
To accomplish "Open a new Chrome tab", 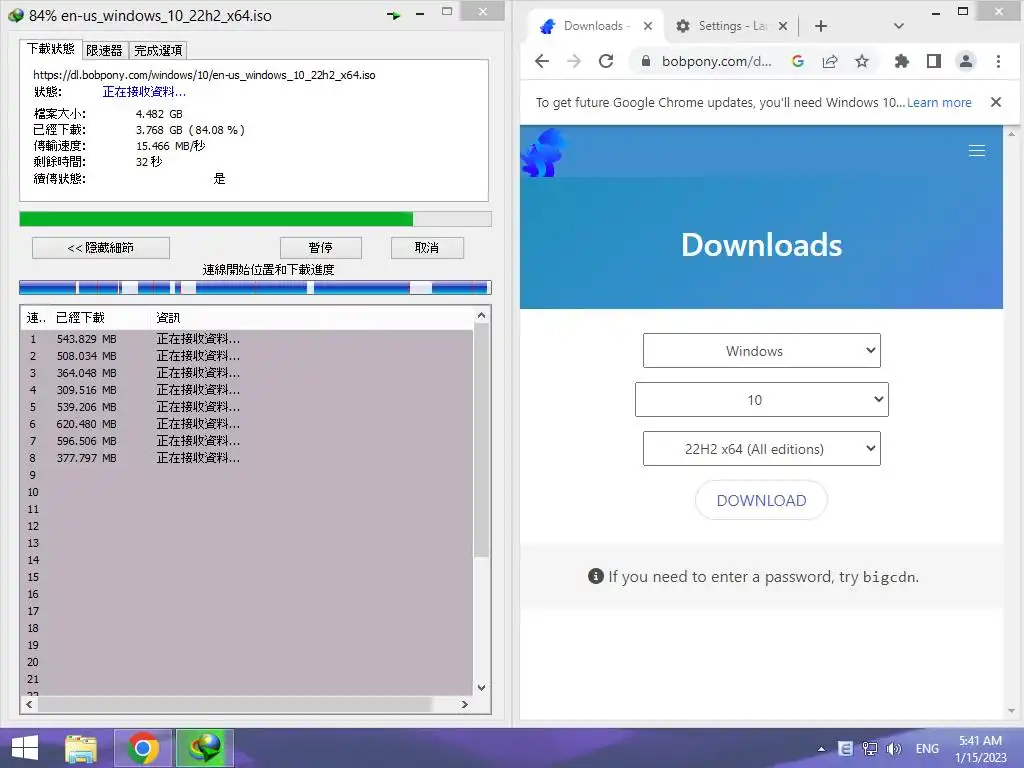I will tap(821, 26).
